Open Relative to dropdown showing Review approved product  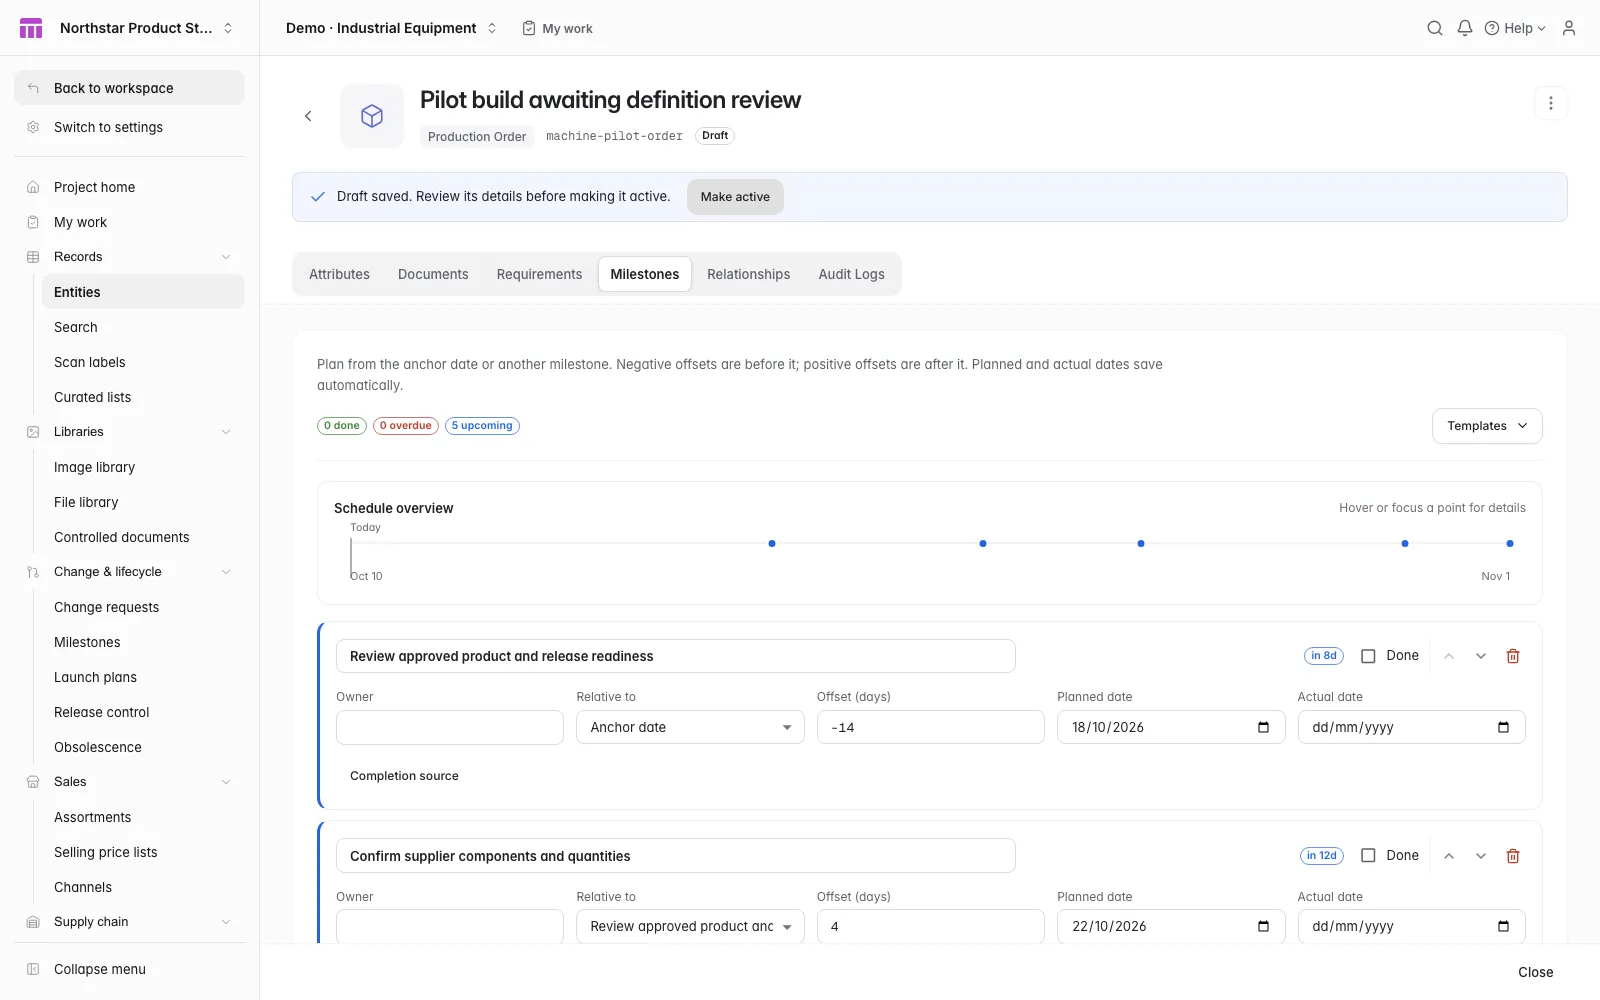(690, 926)
